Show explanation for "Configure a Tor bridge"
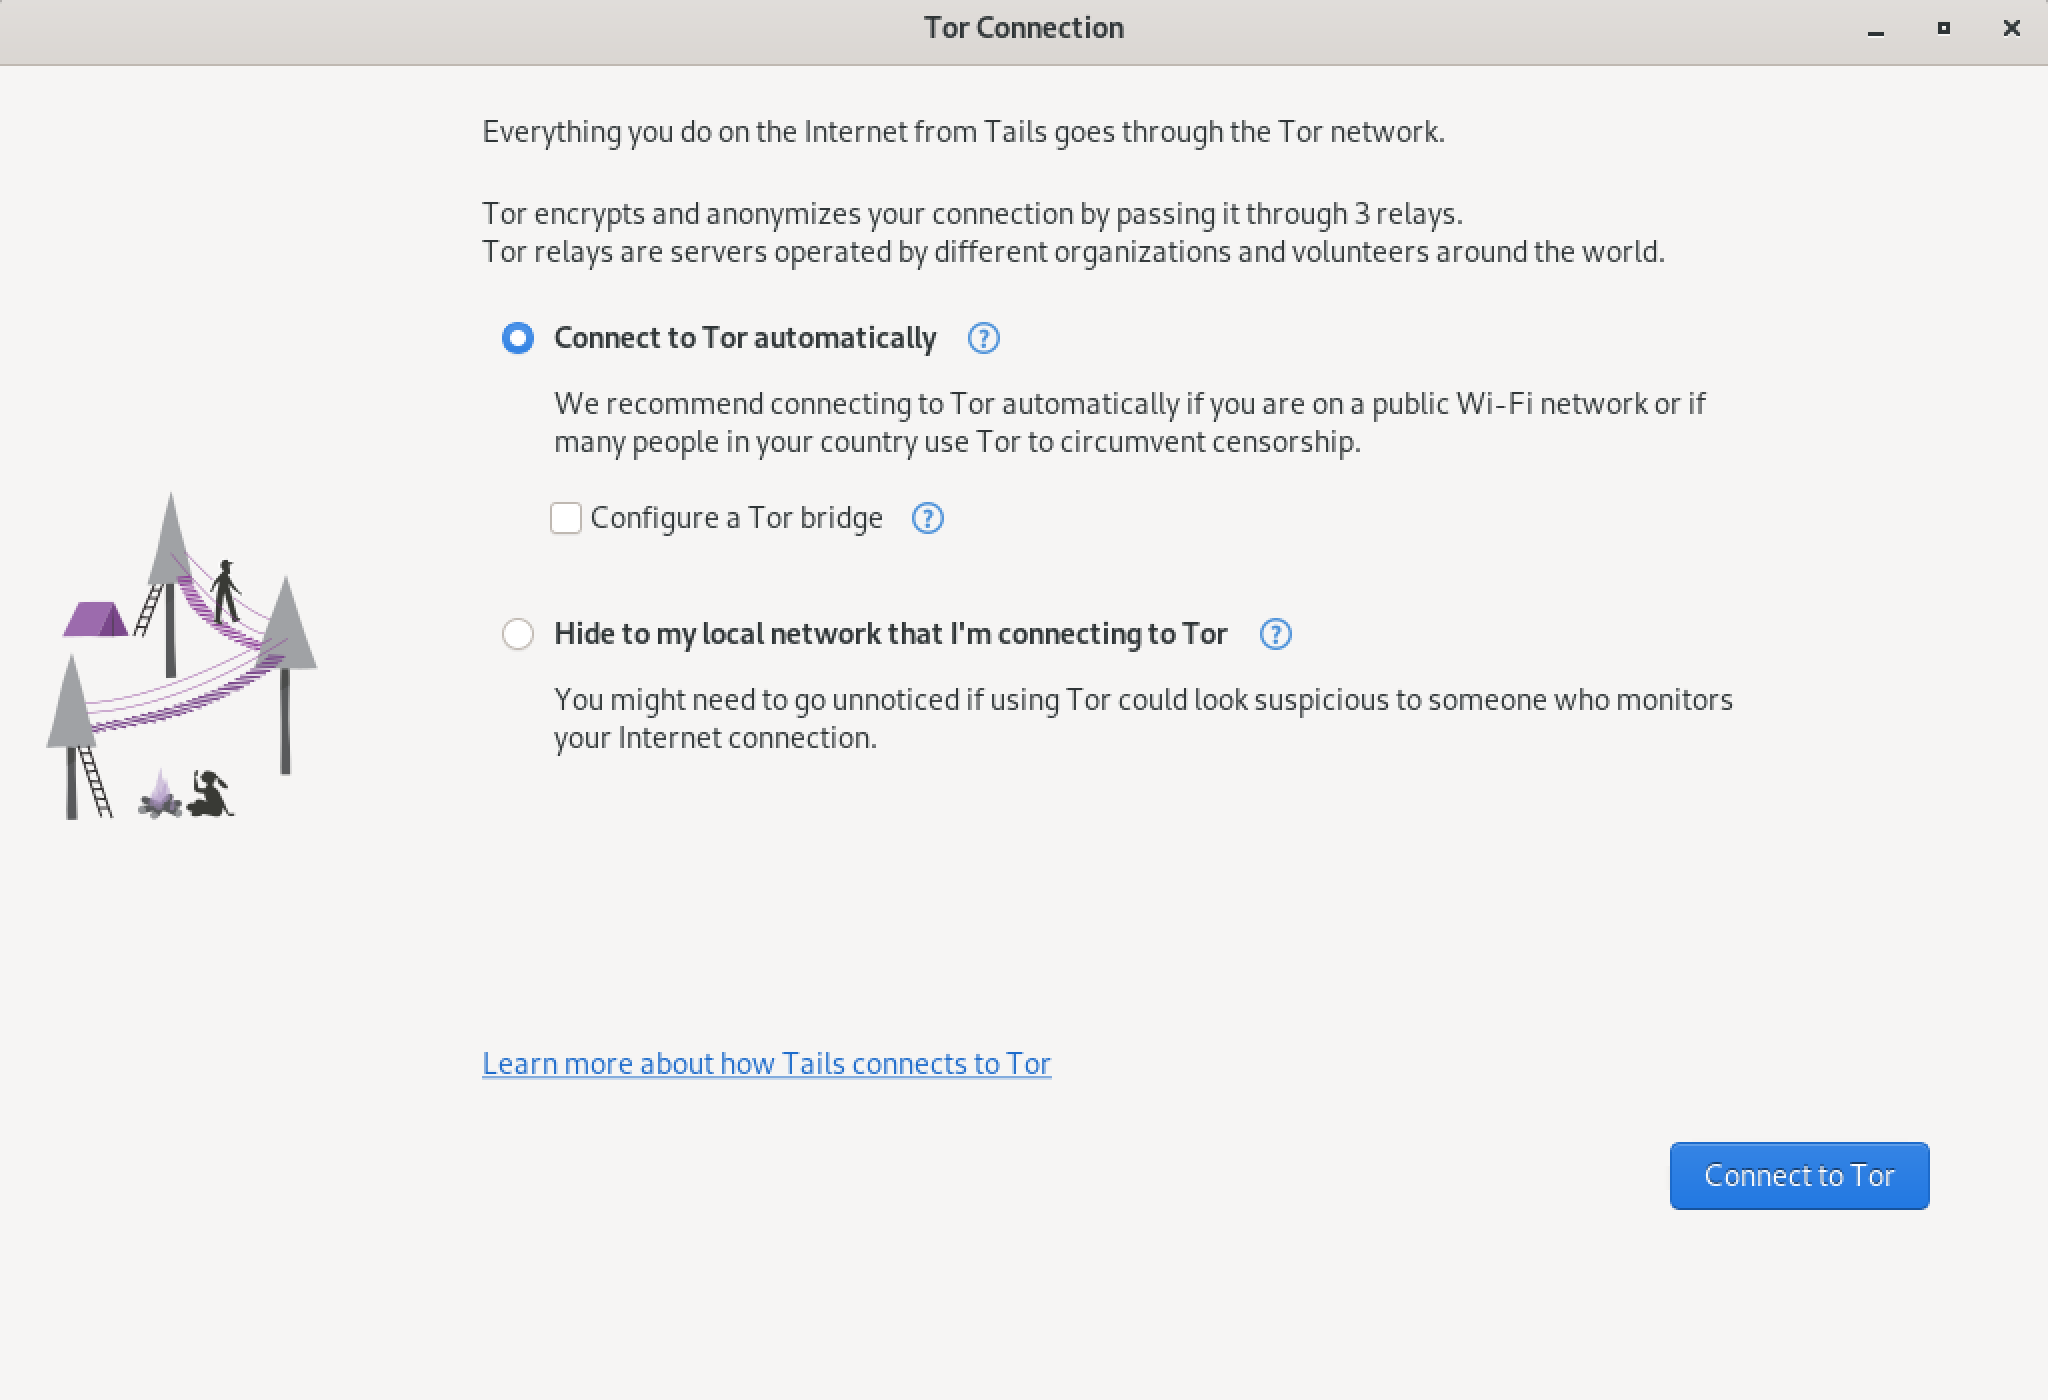This screenshot has width=2048, height=1400. 926,519
